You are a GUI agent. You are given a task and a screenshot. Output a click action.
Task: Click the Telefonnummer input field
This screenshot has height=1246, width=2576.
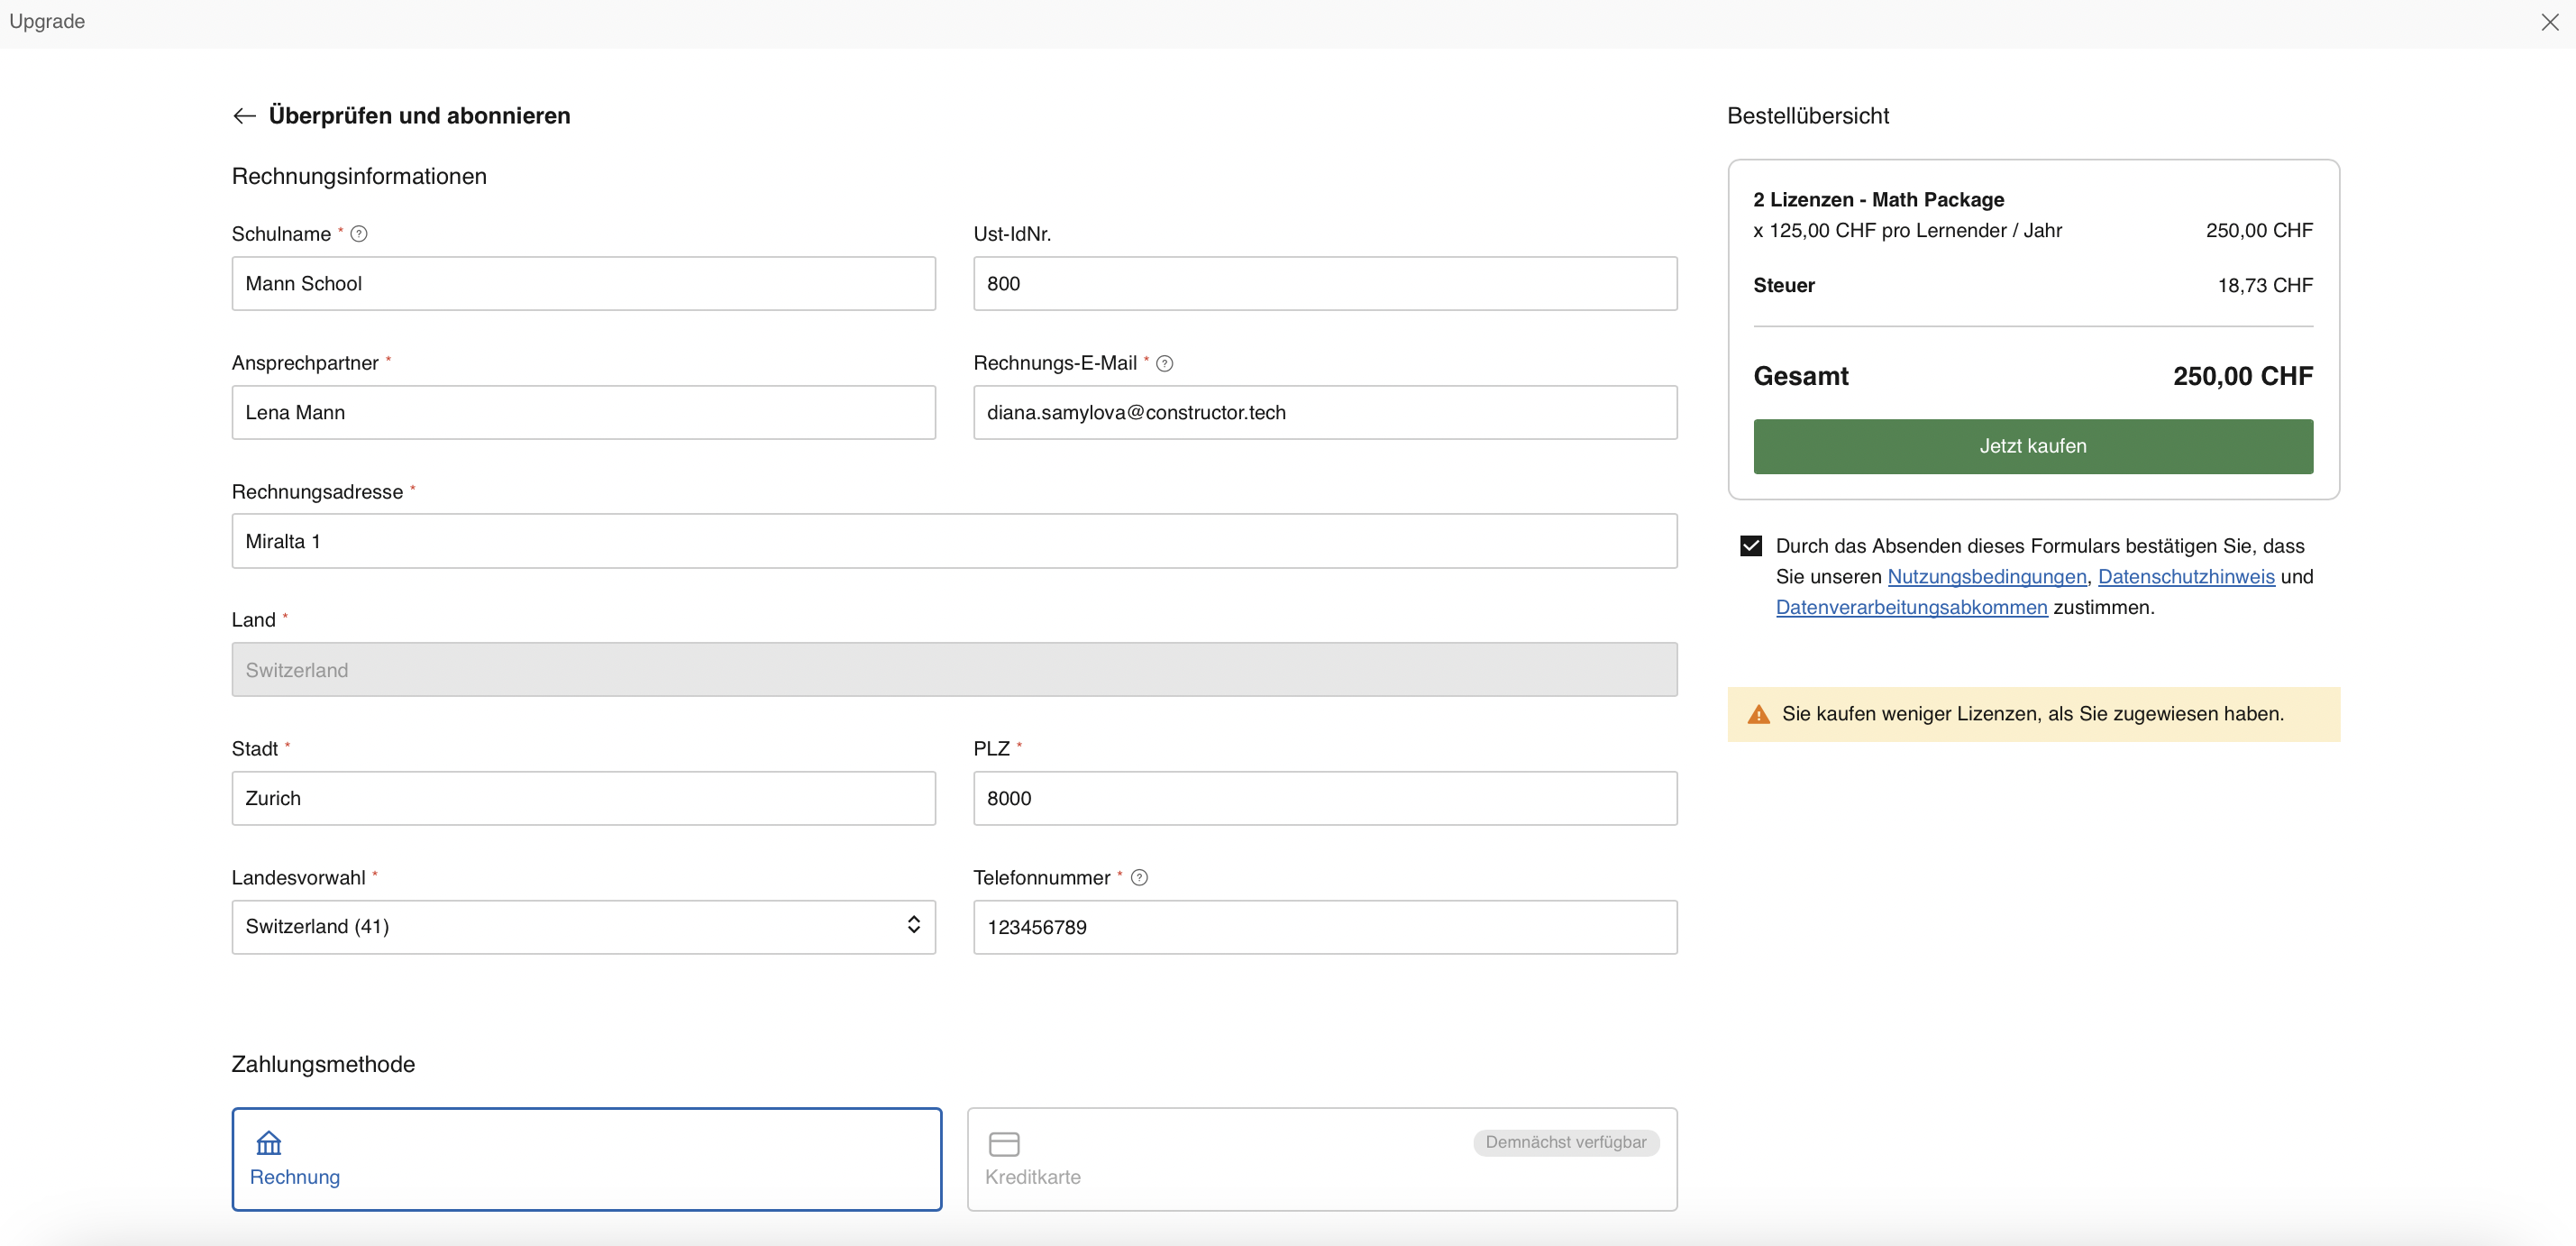1324,926
